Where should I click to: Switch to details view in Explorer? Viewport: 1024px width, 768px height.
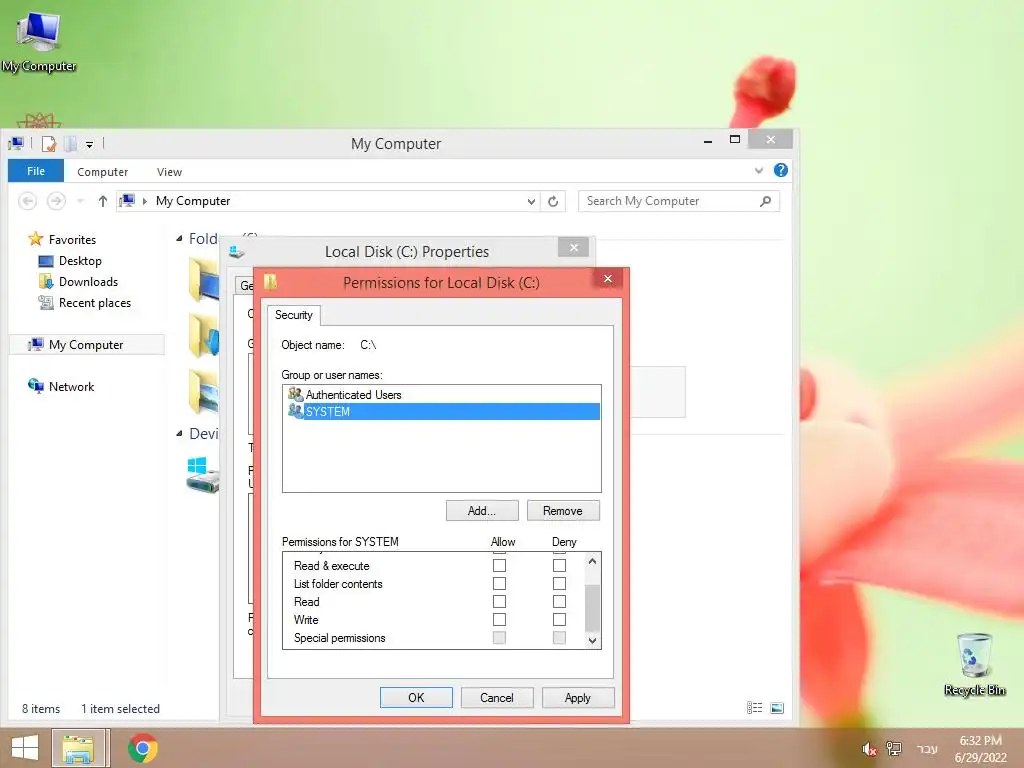754,708
